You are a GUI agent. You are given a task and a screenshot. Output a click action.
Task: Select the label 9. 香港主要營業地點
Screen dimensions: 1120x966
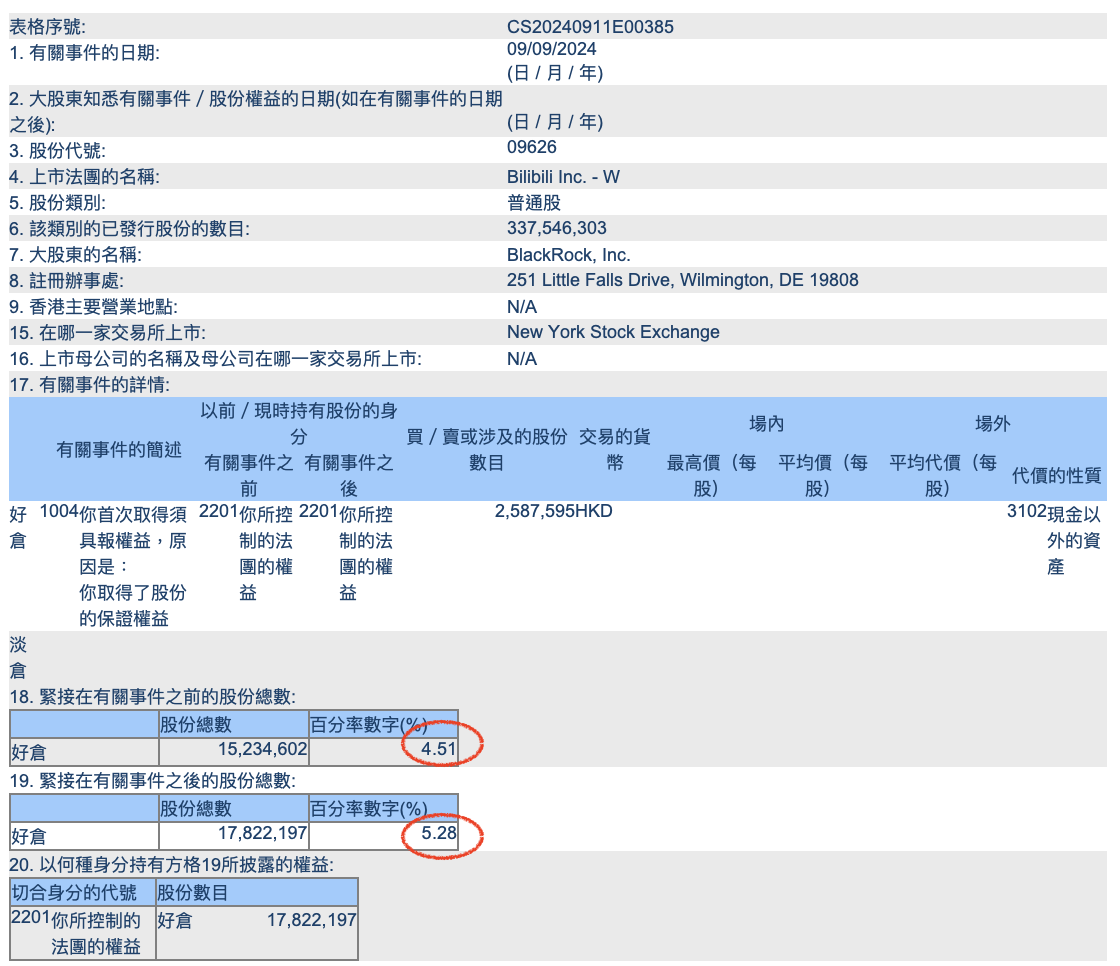[x=94, y=307]
